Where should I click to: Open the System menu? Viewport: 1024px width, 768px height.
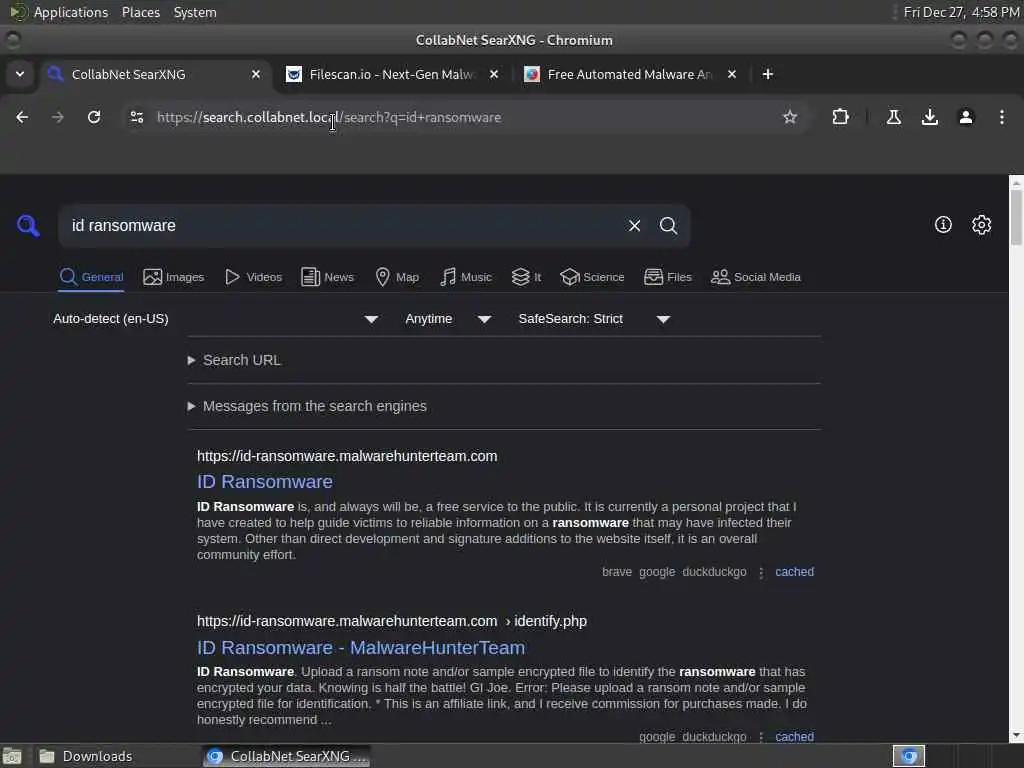(195, 12)
